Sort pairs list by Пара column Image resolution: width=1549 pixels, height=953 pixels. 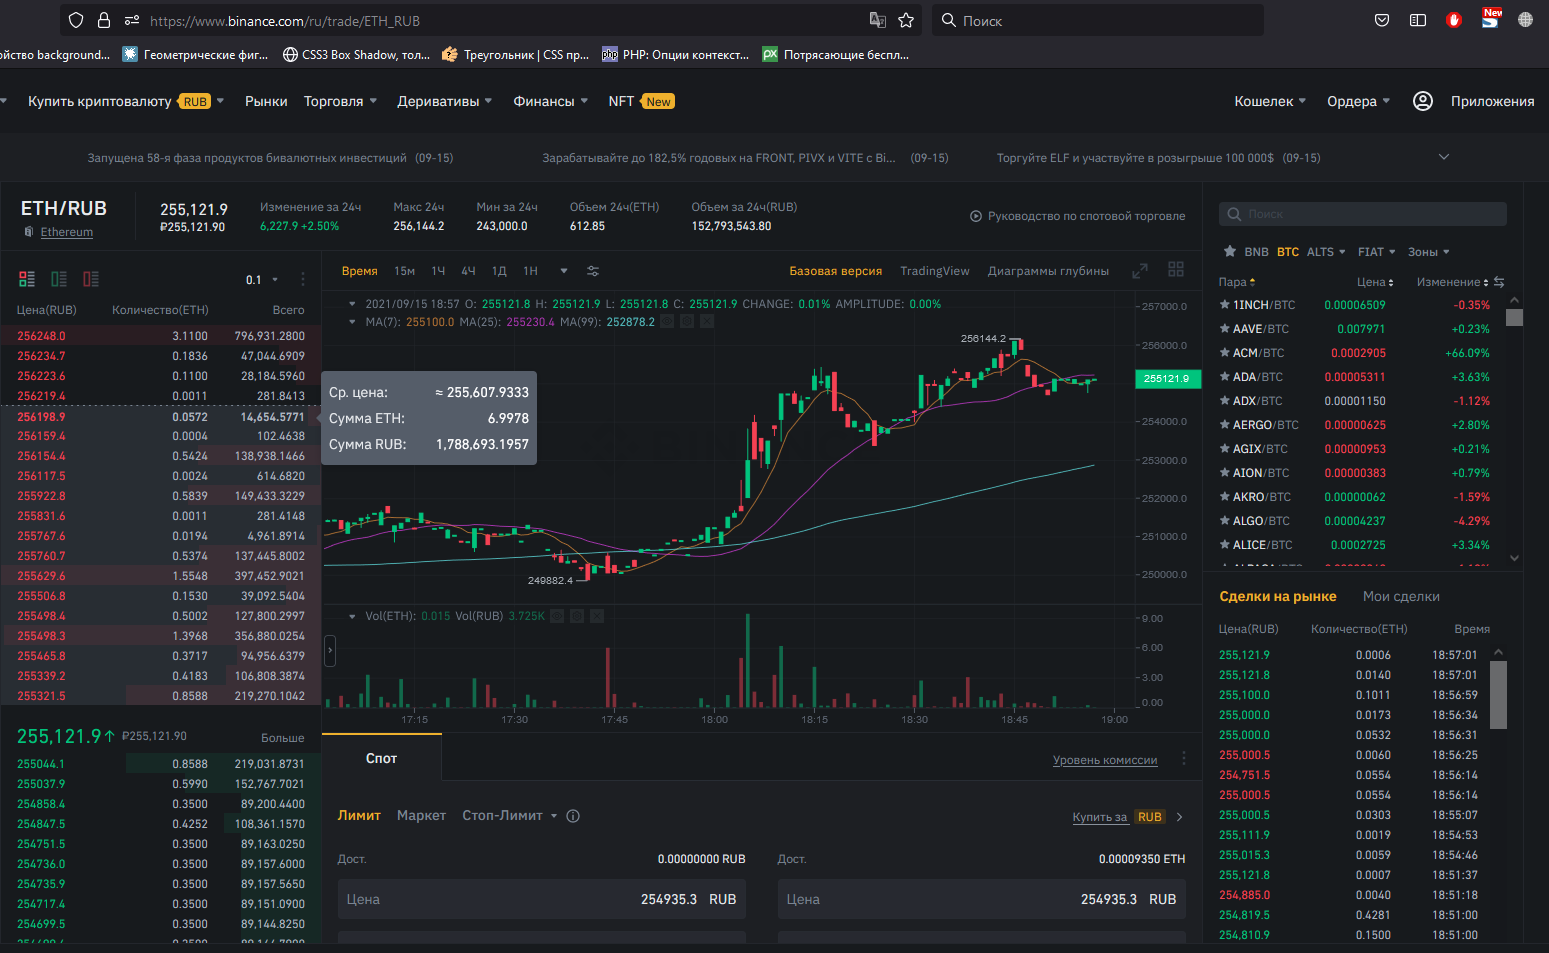click(x=1237, y=282)
